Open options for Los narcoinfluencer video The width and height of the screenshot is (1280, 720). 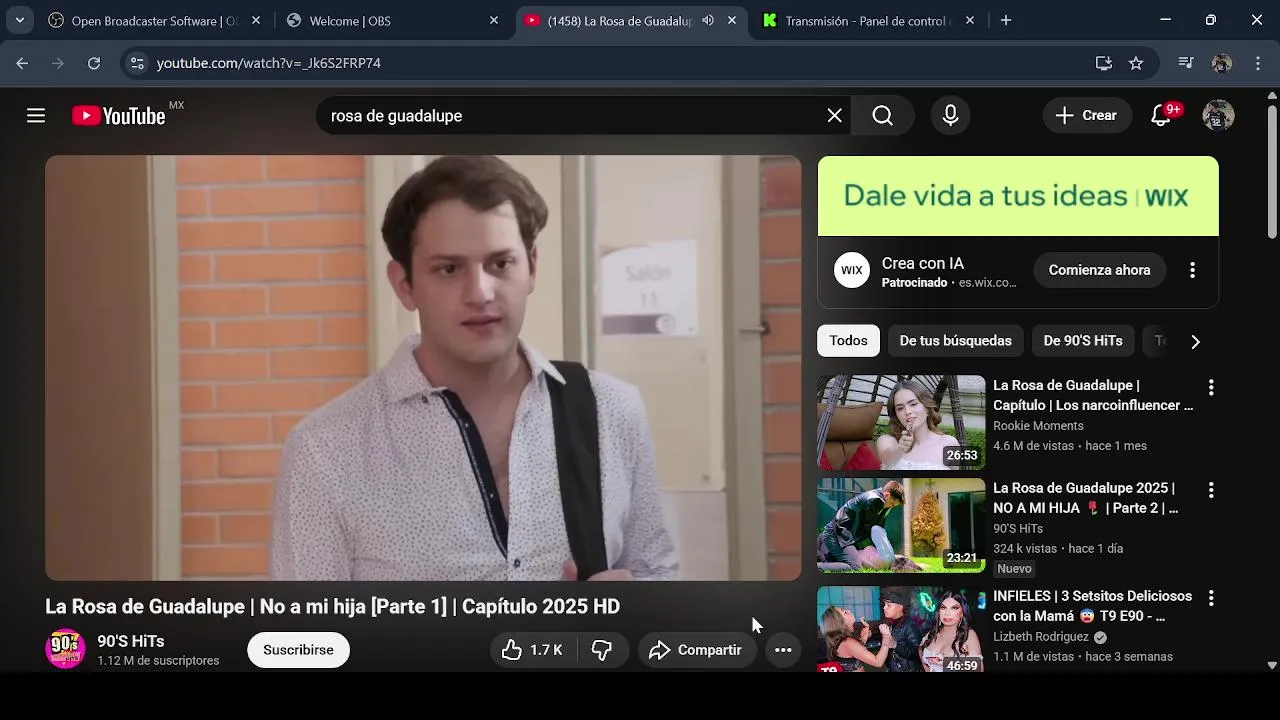1211,387
